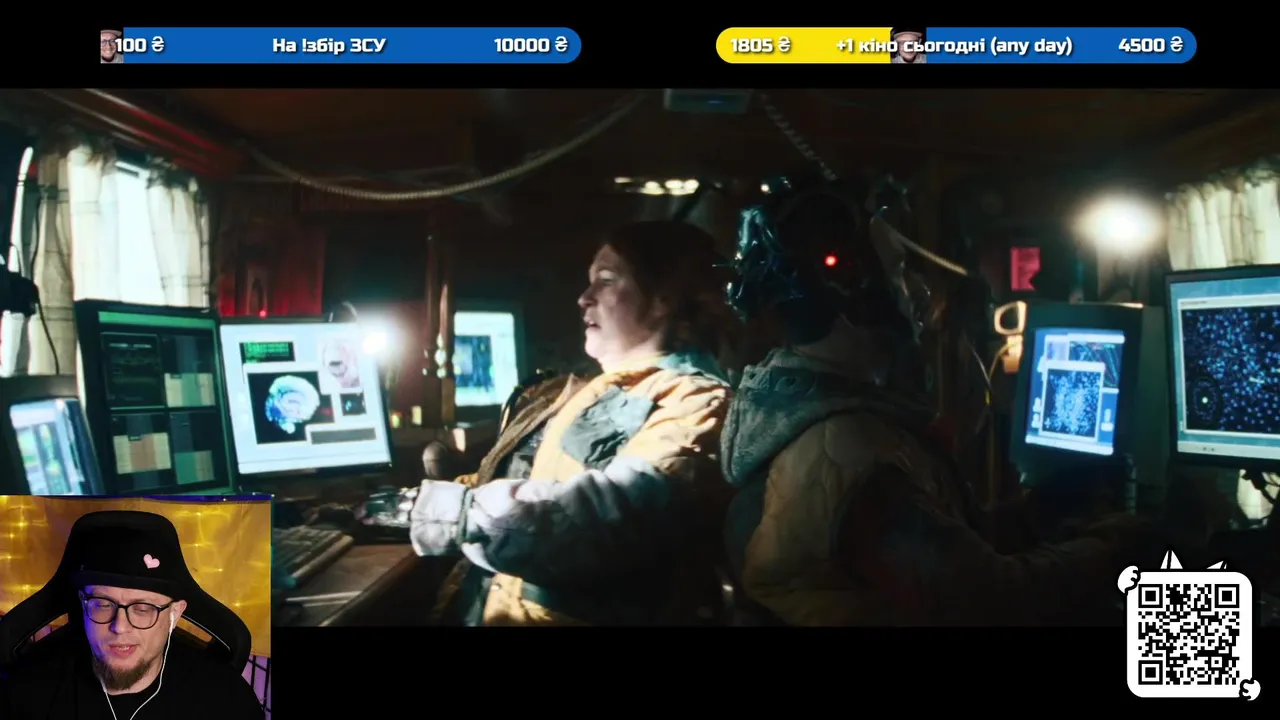
Task: Click the QR code overlay
Action: point(1189,634)
